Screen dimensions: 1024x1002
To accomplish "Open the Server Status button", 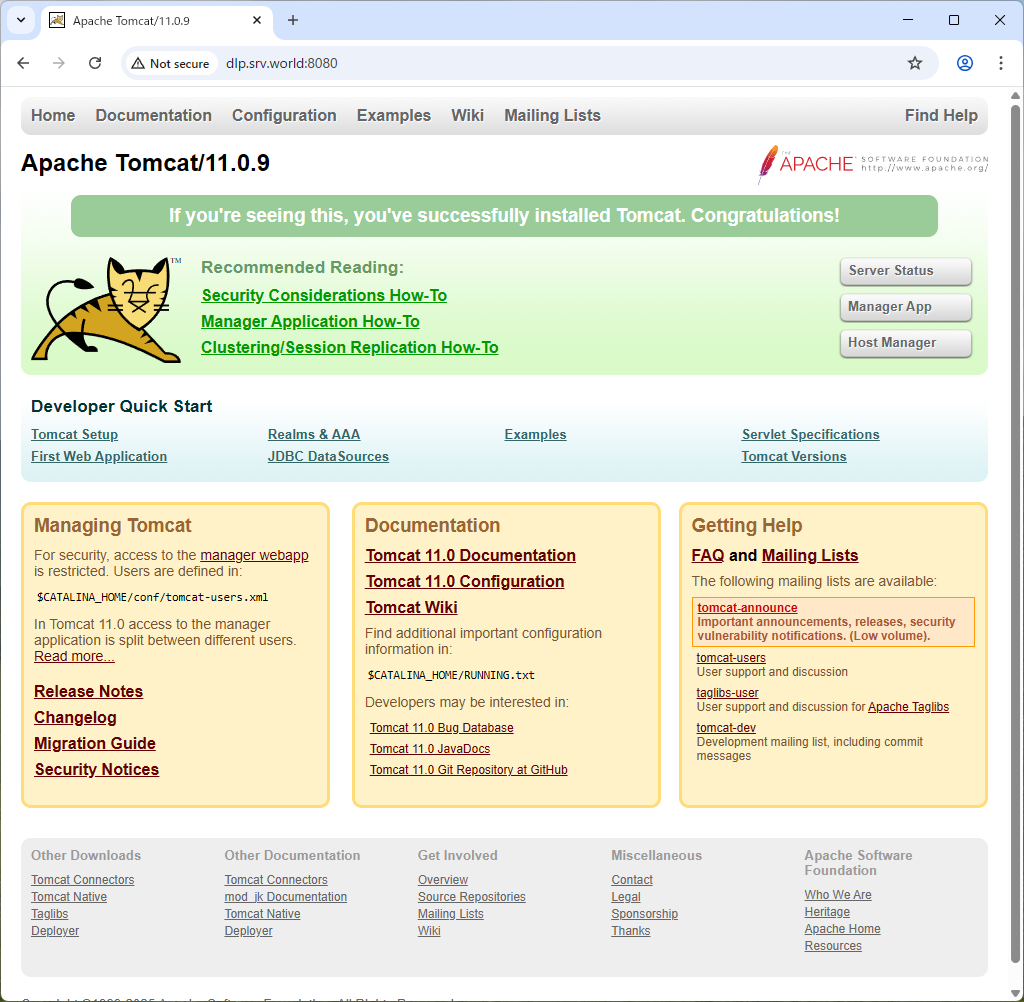I will click(904, 271).
